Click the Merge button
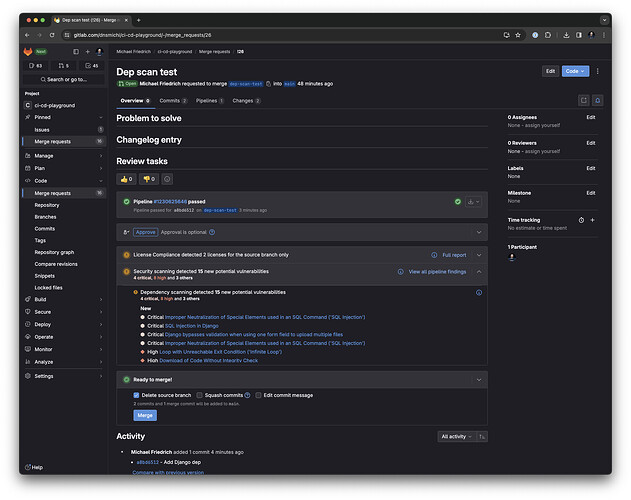631x500 pixels. point(145,415)
